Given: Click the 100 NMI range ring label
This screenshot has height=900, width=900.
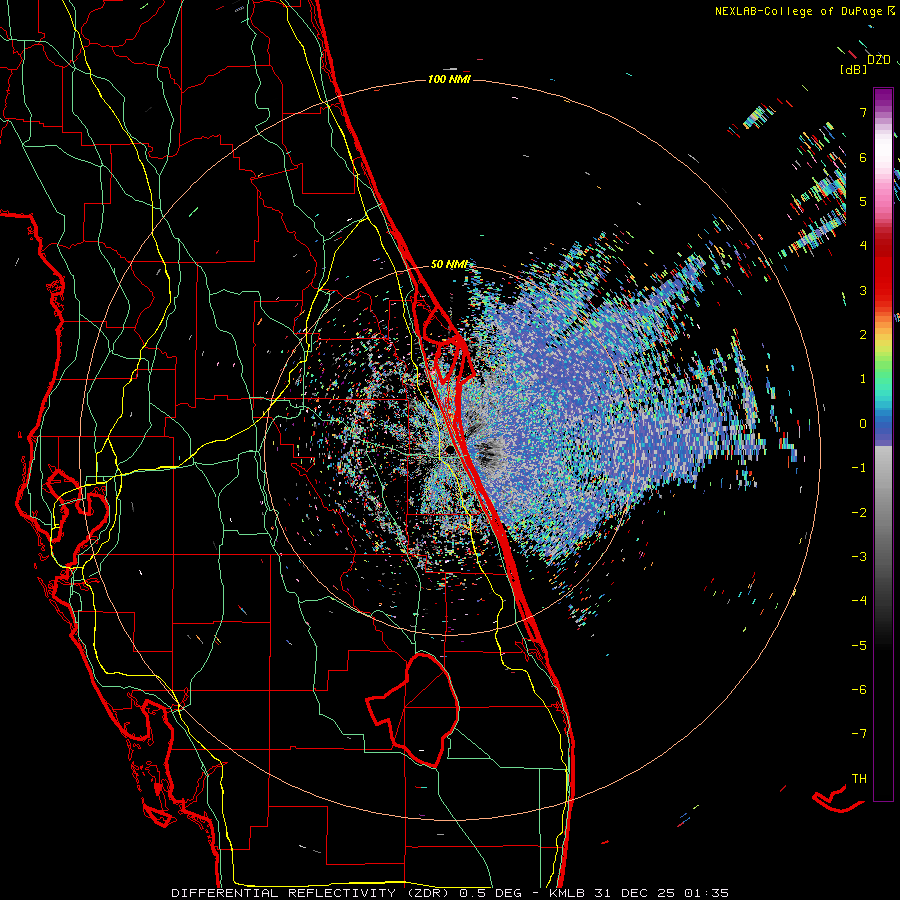Looking at the screenshot, I should (449, 79).
